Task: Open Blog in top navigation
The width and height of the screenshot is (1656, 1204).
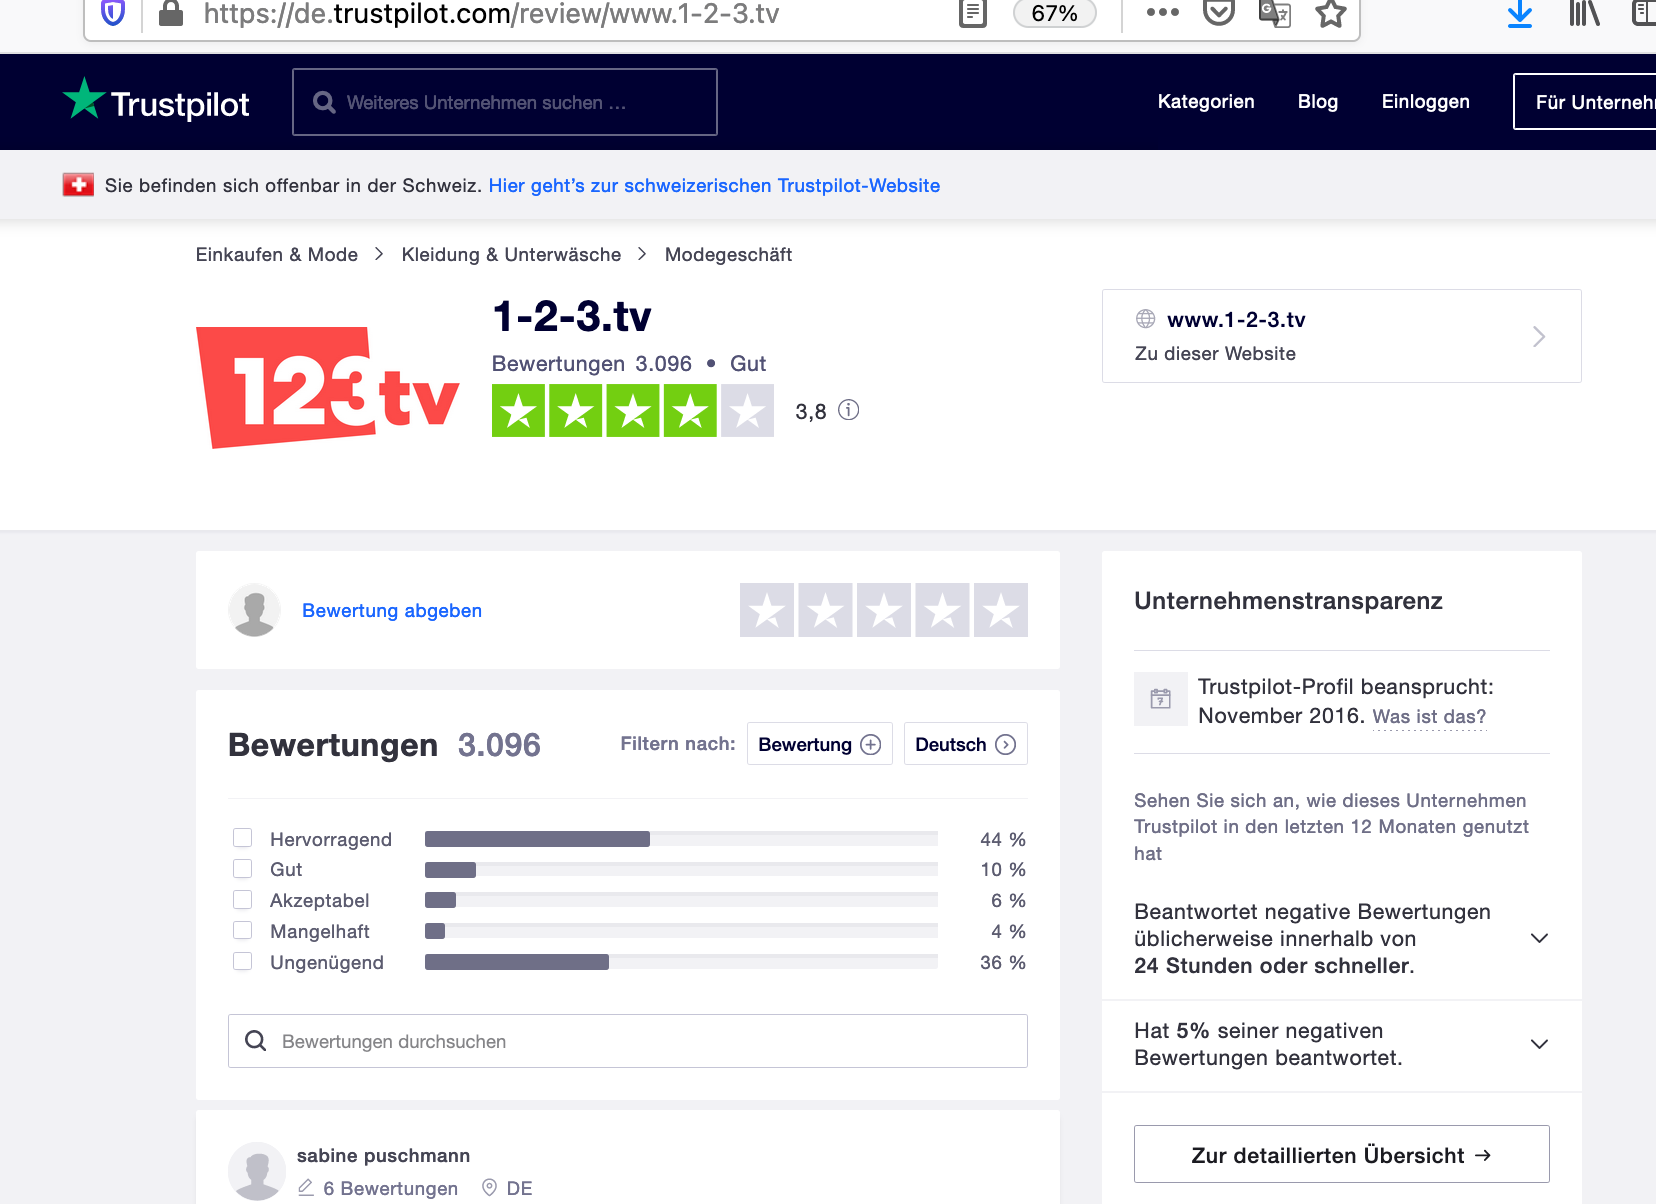Action: [x=1318, y=101]
